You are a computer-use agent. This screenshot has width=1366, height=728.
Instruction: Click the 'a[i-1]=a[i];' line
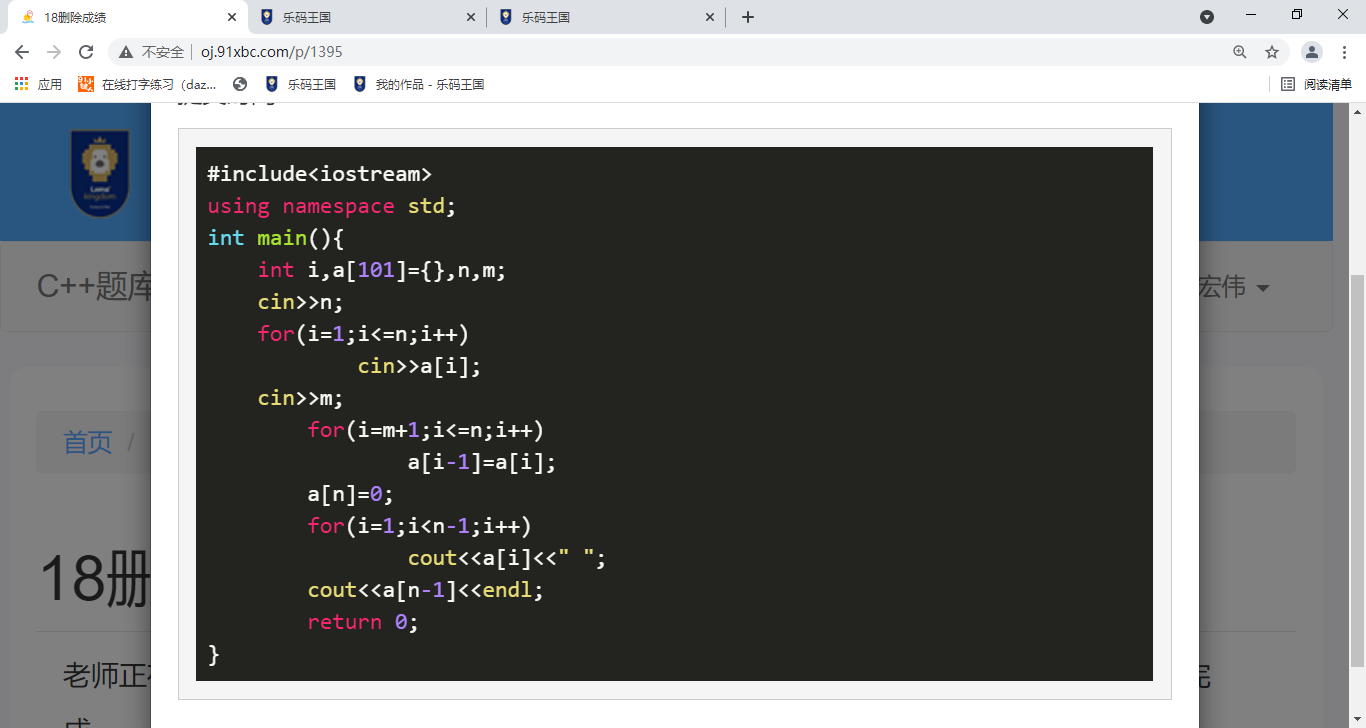tap(481, 462)
